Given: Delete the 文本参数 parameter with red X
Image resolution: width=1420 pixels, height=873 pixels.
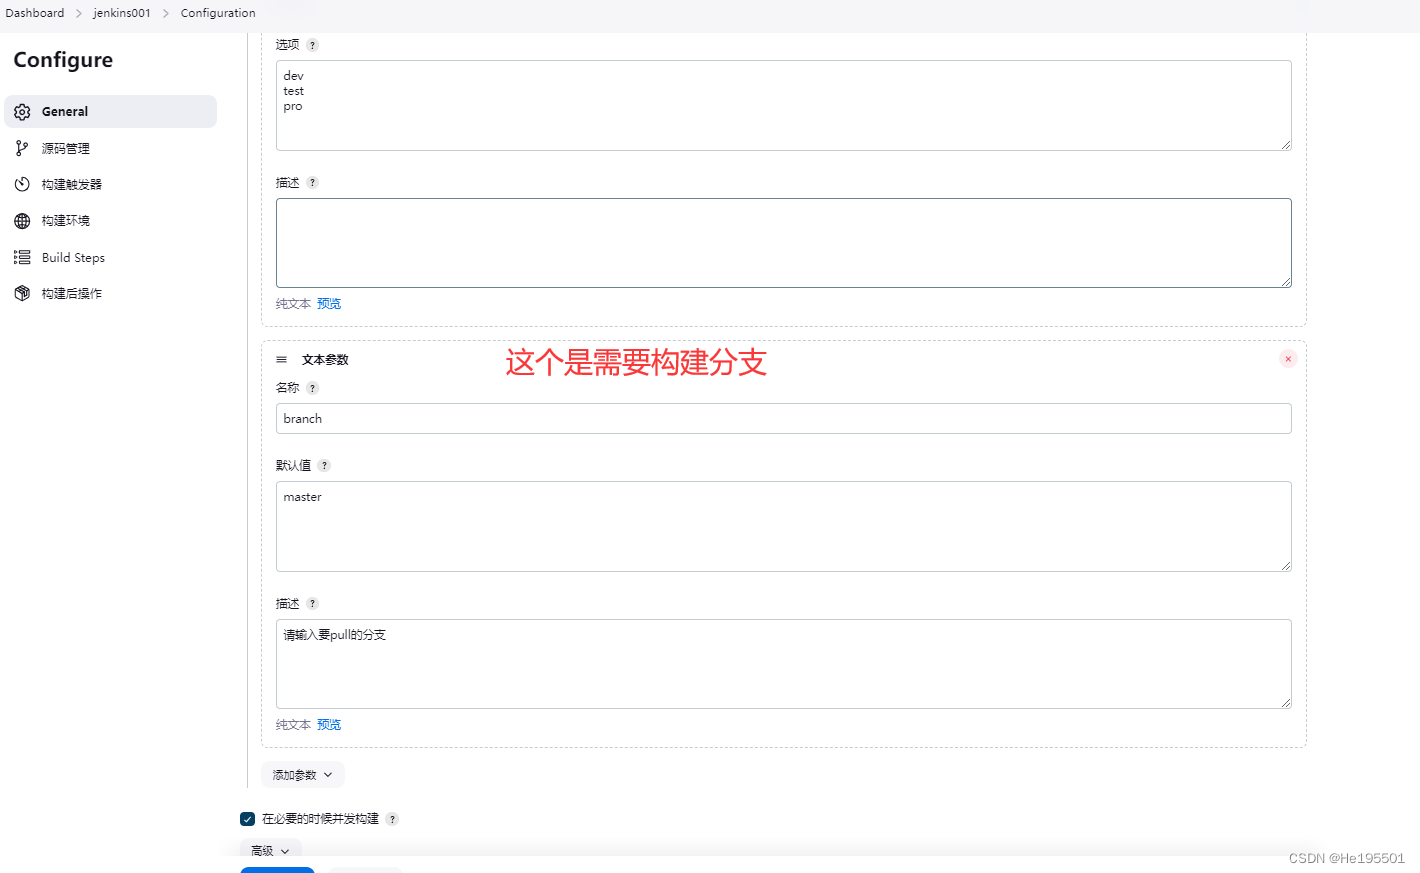Looking at the screenshot, I should (1288, 359).
